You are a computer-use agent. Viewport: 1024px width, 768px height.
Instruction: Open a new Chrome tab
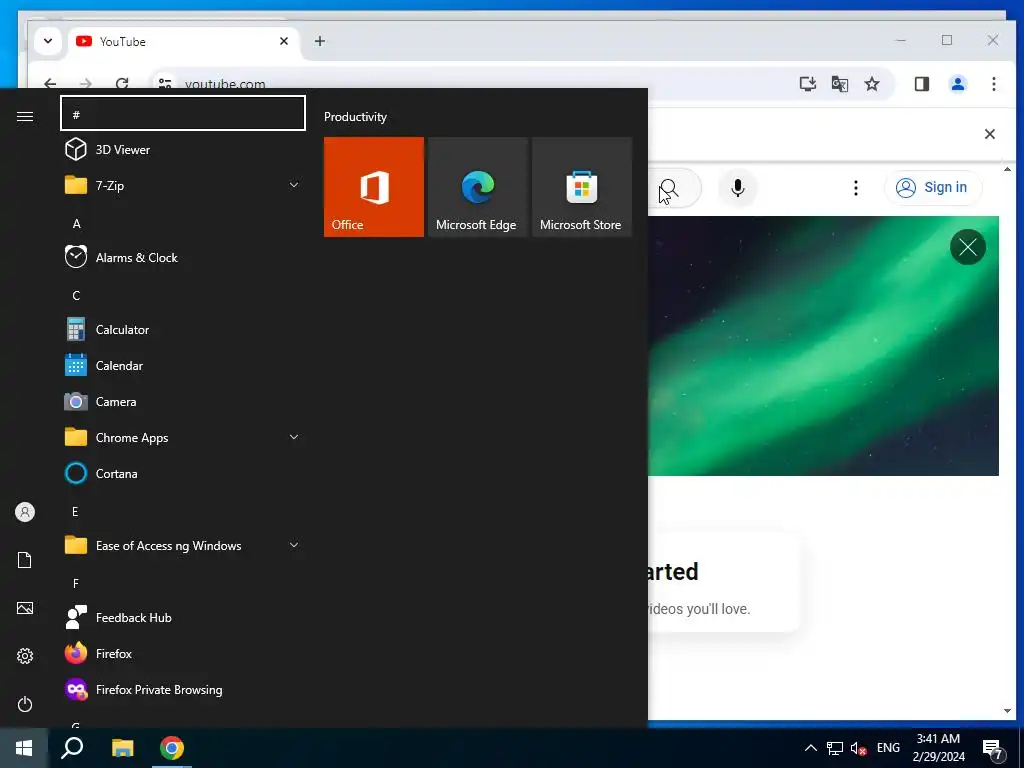pyautogui.click(x=319, y=41)
